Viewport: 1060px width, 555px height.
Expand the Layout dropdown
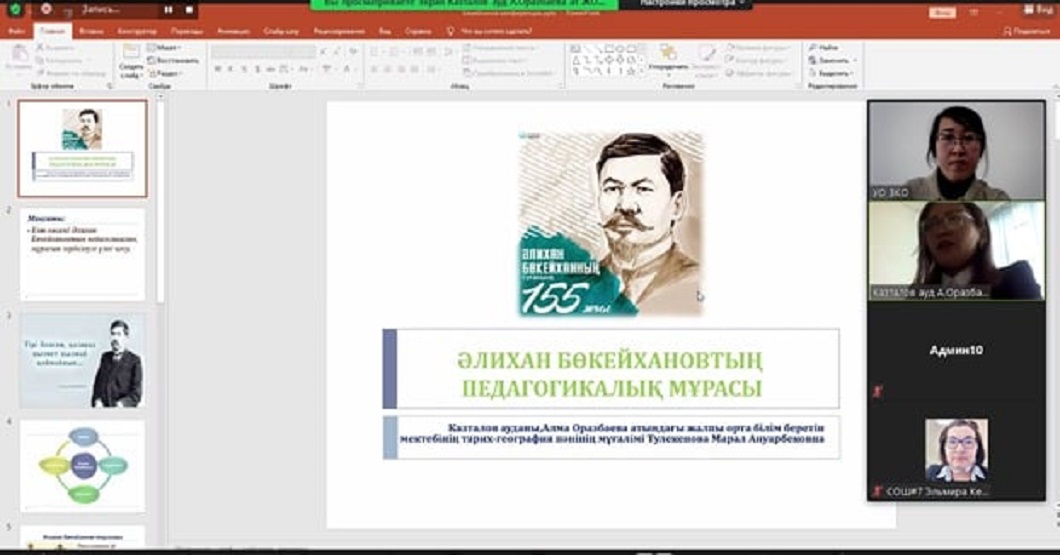(165, 47)
